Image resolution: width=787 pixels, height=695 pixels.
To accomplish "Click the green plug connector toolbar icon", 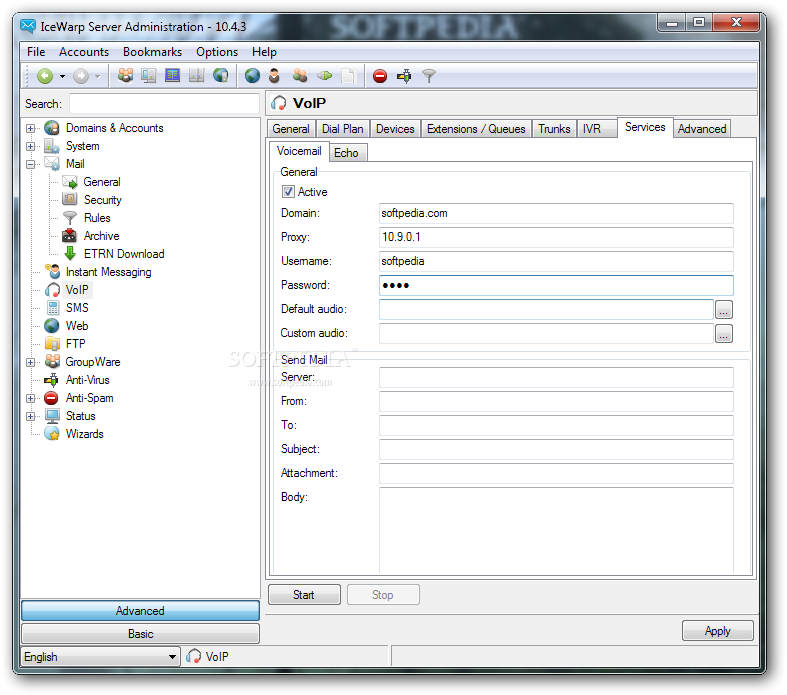I will click(x=324, y=76).
